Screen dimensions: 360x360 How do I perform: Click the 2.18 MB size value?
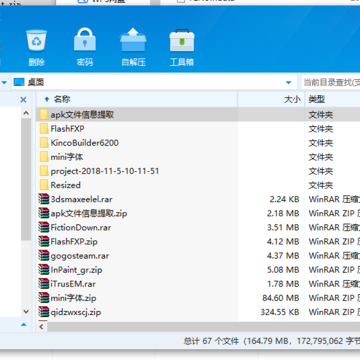point(283,213)
